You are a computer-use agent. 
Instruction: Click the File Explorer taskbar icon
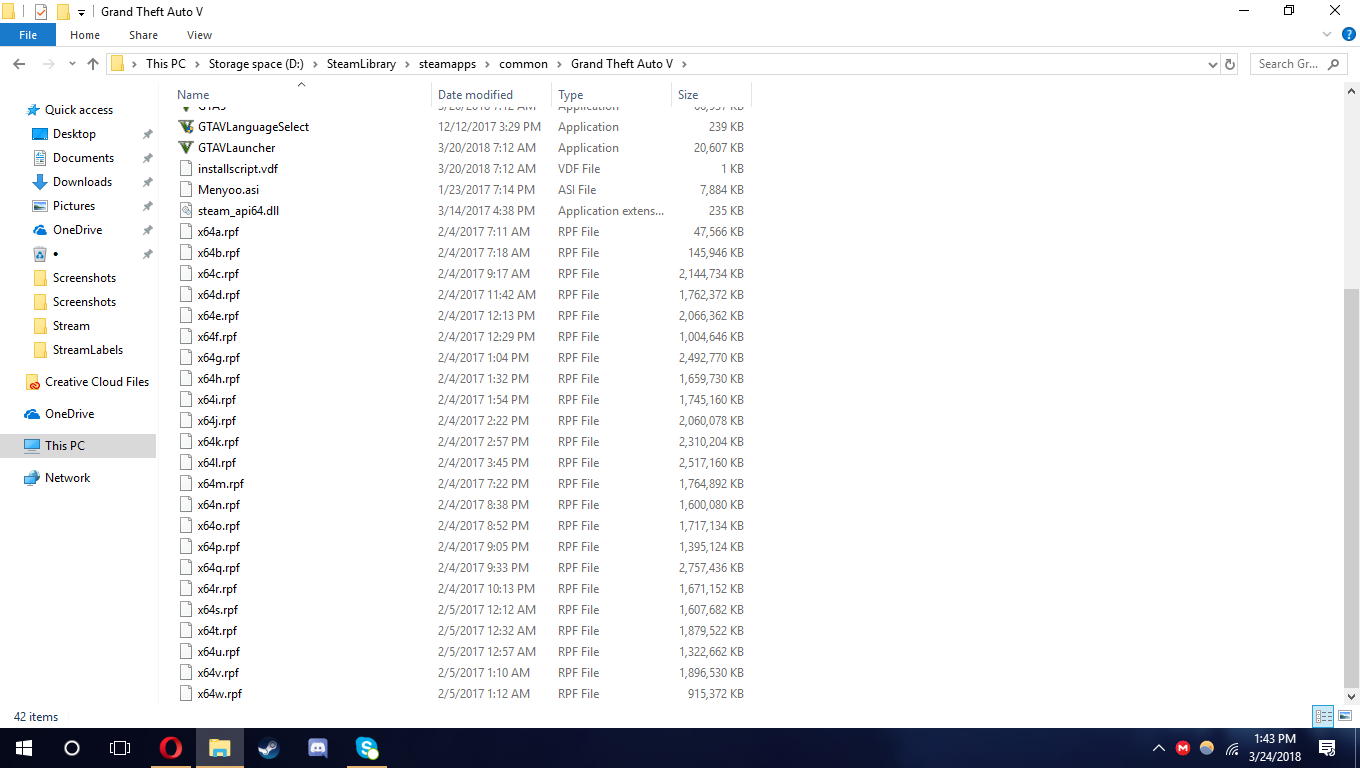tap(220, 748)
